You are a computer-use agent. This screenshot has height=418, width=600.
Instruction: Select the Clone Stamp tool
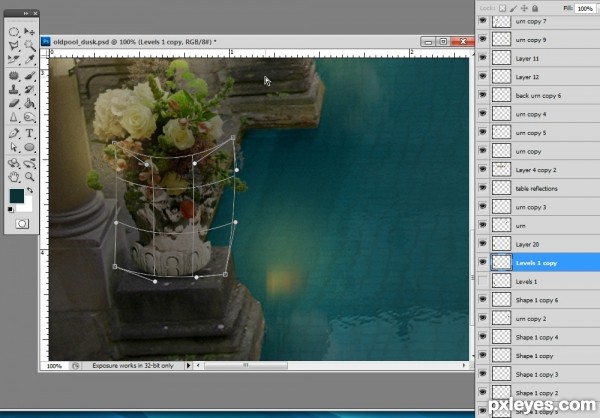14,90
